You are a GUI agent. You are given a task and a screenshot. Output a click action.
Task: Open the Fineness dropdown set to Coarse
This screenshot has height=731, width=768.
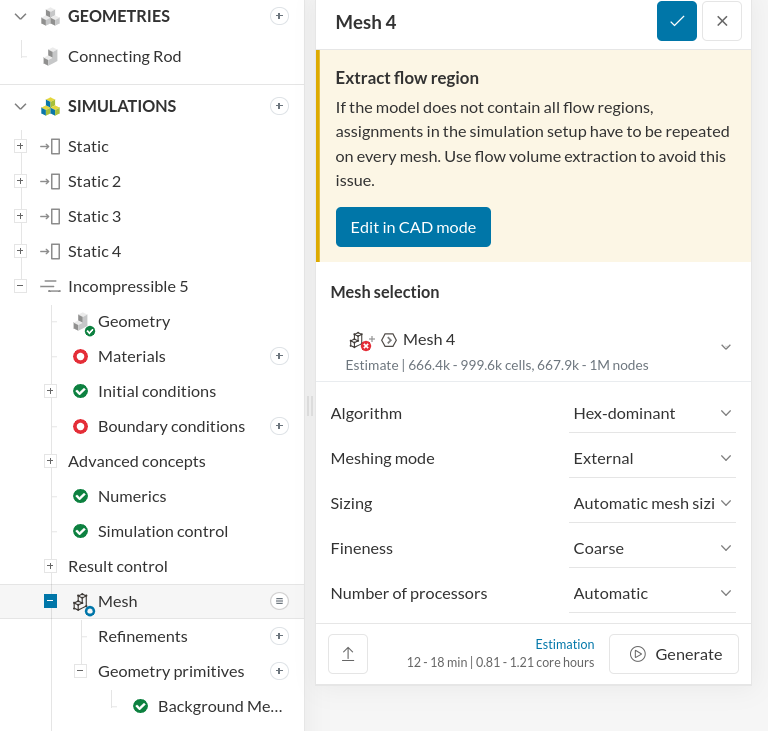point(652,548)
